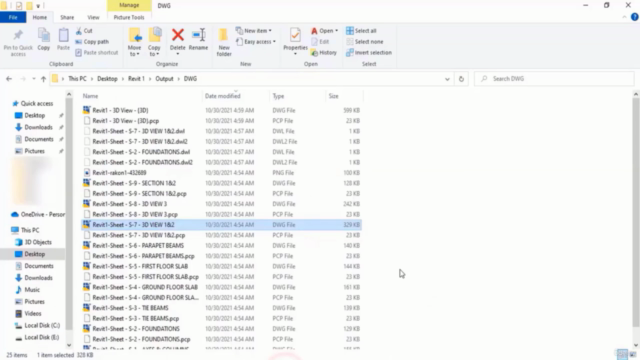The height and width of the screenshot is (360, 640).
Task: Sort files by Size column header
Action: pos(344,96)
